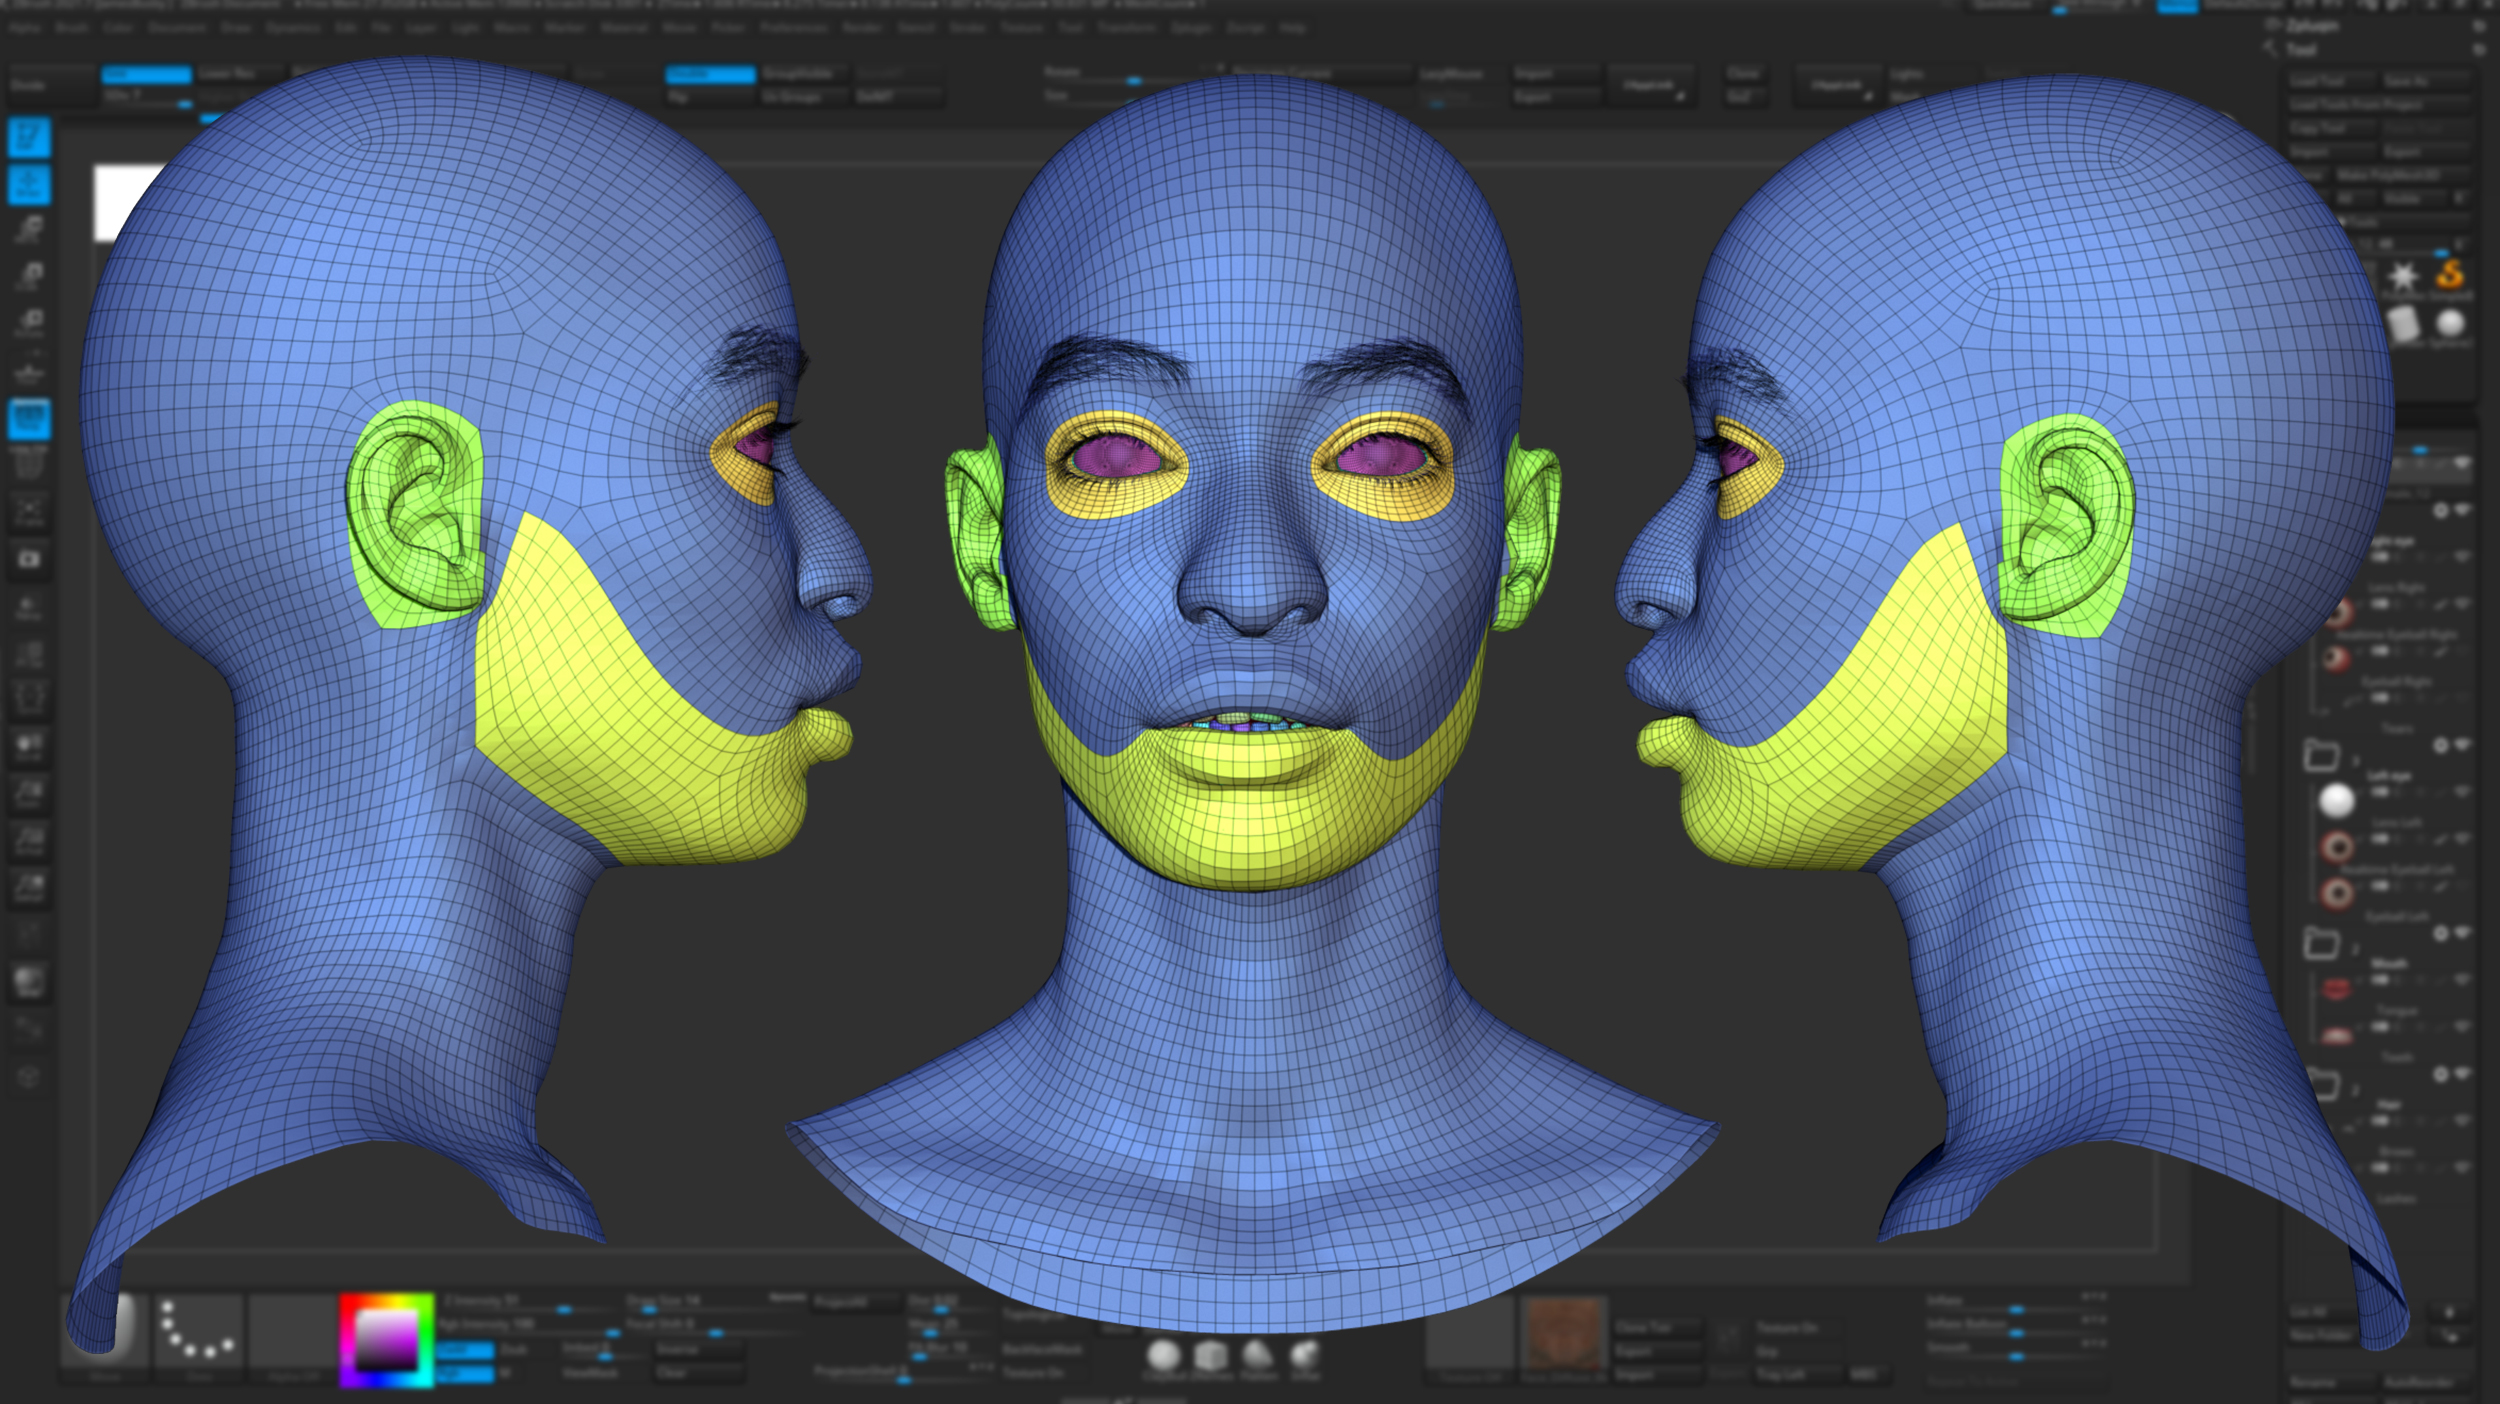Open the Tool menu in the menu bar

pyautogui.click(x=1072, y=28)
